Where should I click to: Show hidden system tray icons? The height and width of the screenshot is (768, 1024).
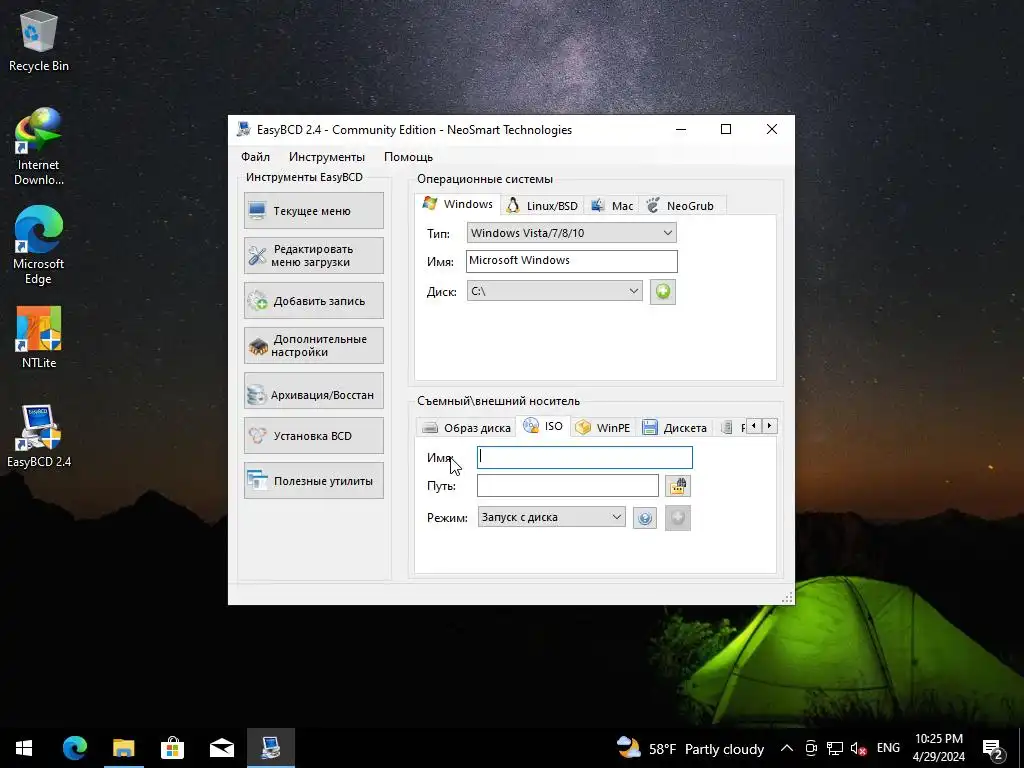[787, 748]
